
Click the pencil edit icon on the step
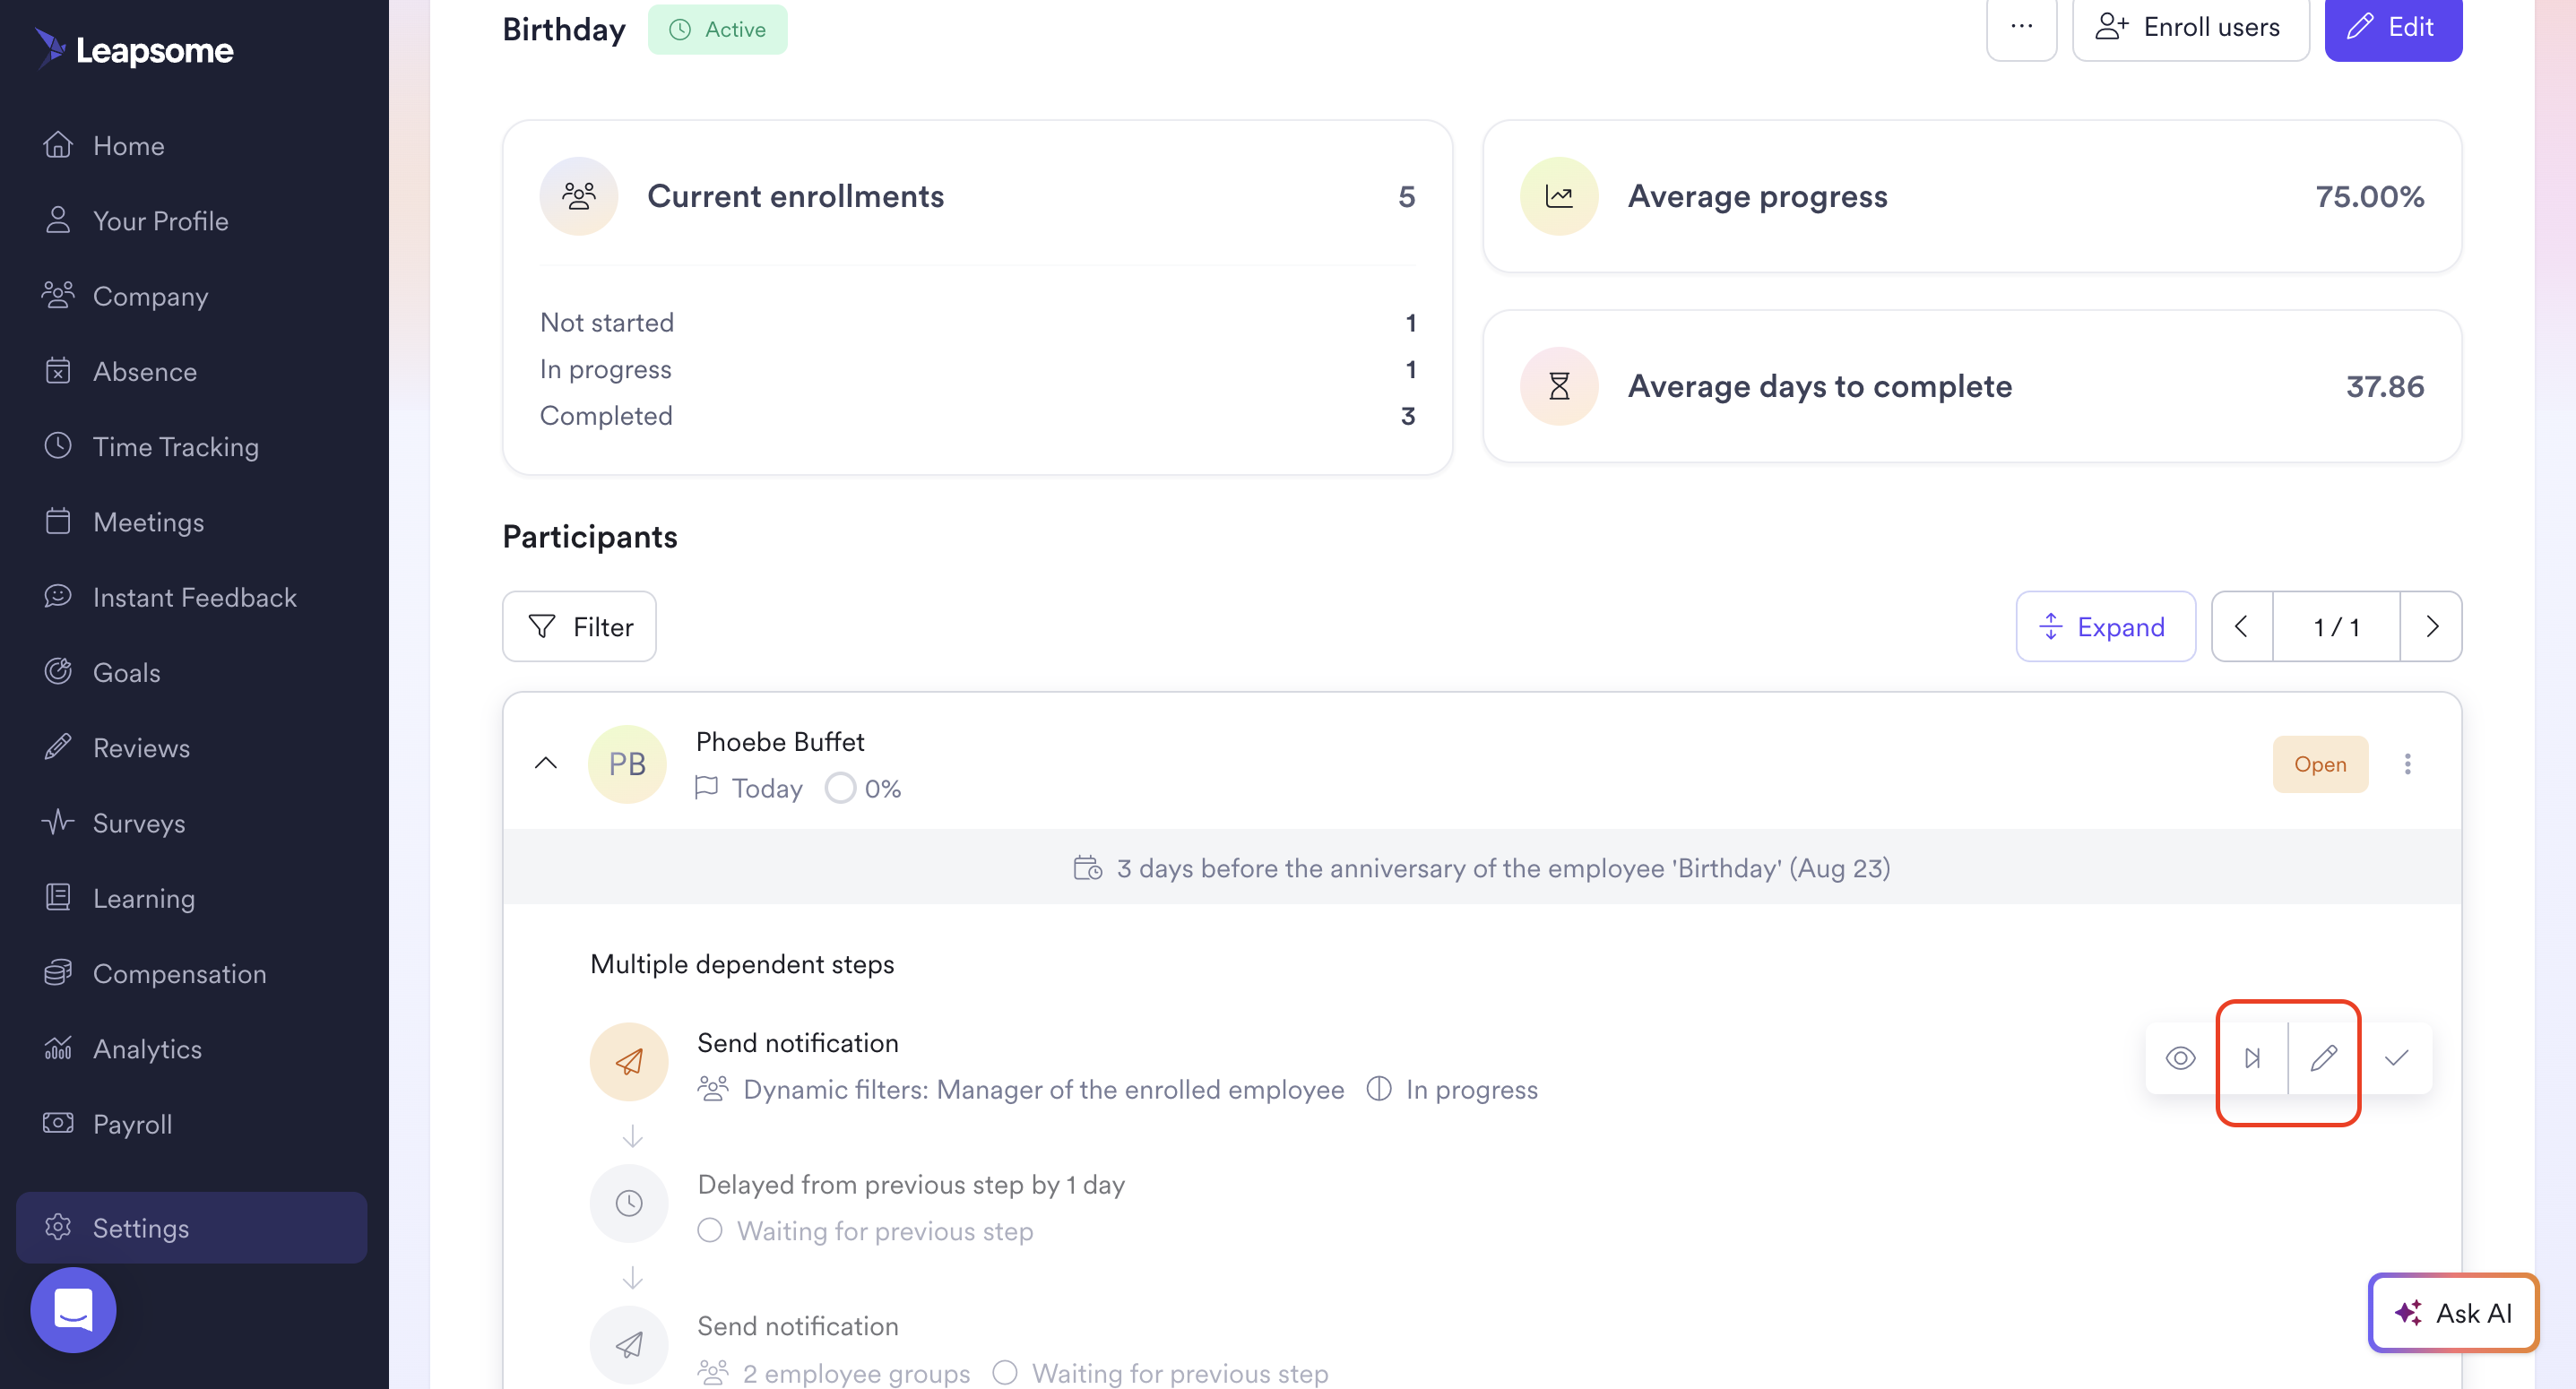(2324, 1058)
